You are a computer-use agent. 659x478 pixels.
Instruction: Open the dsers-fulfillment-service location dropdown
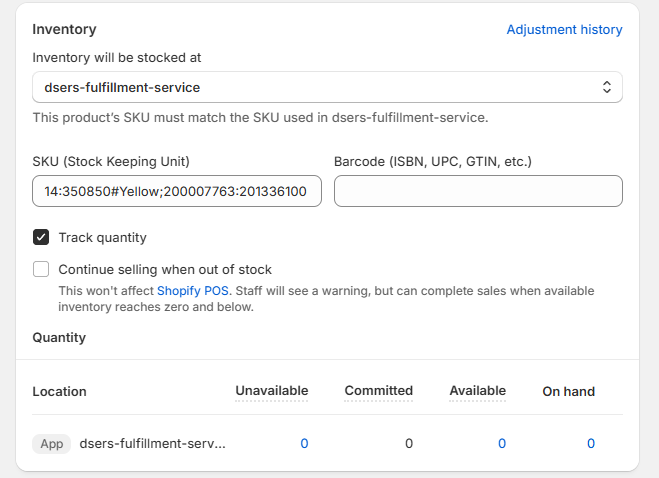pos(327,87)
